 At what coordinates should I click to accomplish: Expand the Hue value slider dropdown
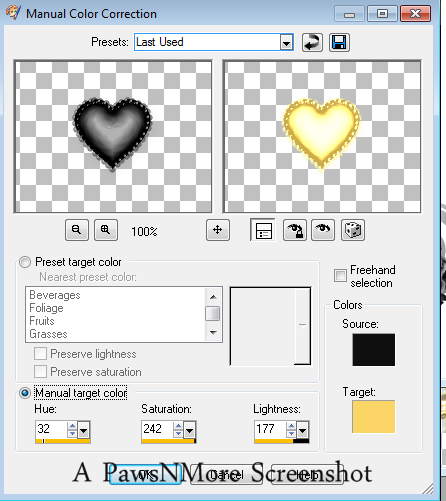pos(83,431)
